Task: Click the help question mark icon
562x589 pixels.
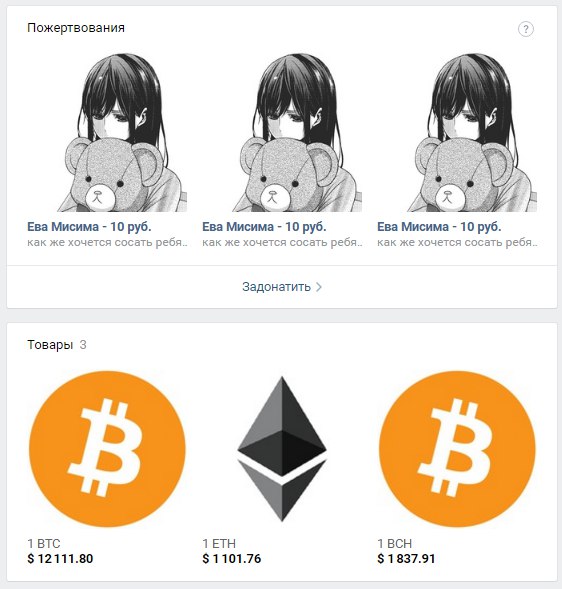Action: tap(526, 29)
